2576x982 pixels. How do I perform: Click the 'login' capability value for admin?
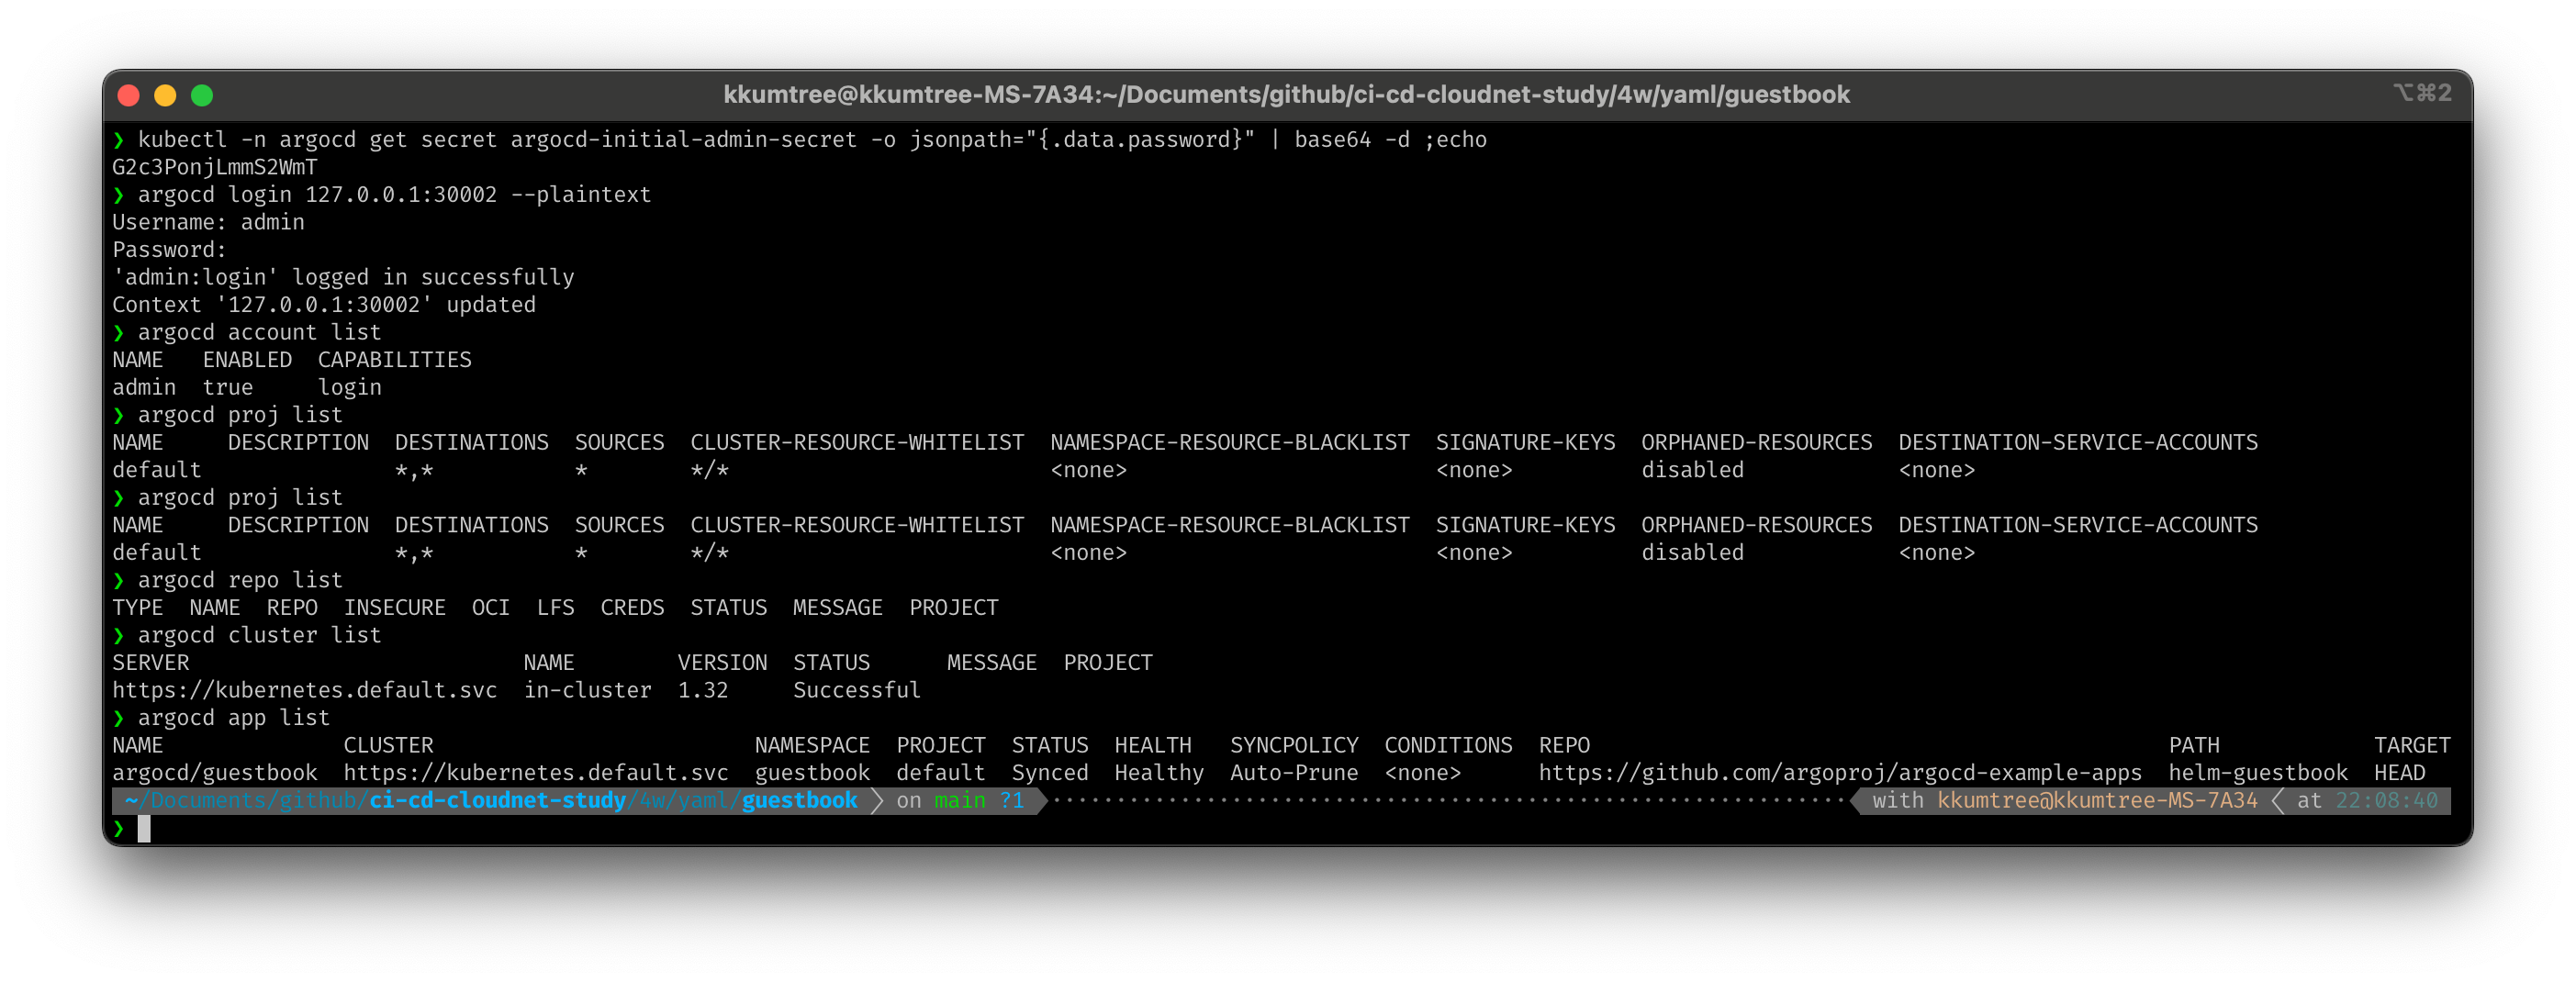tap(349, 387)
